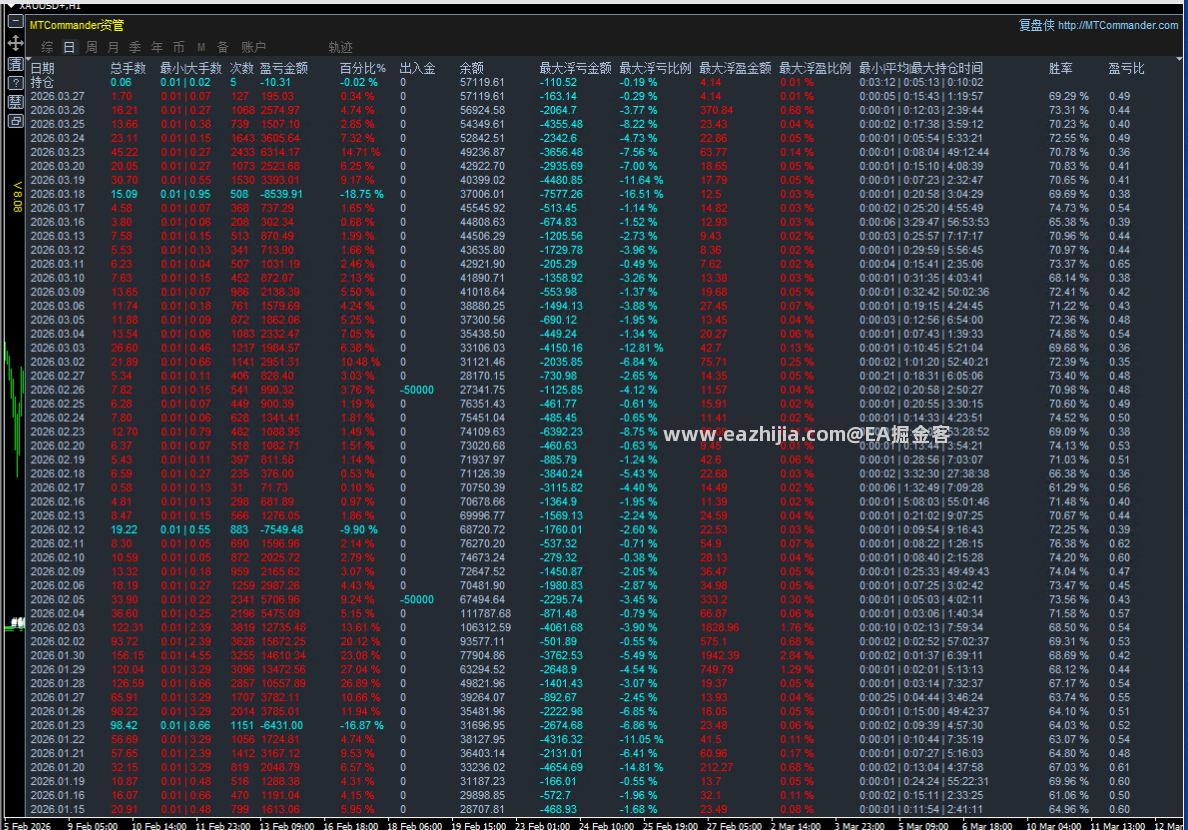Viewport: 1188px width, 830px height.
Task: Click the 余额 column header
Action: click(471, 68)
